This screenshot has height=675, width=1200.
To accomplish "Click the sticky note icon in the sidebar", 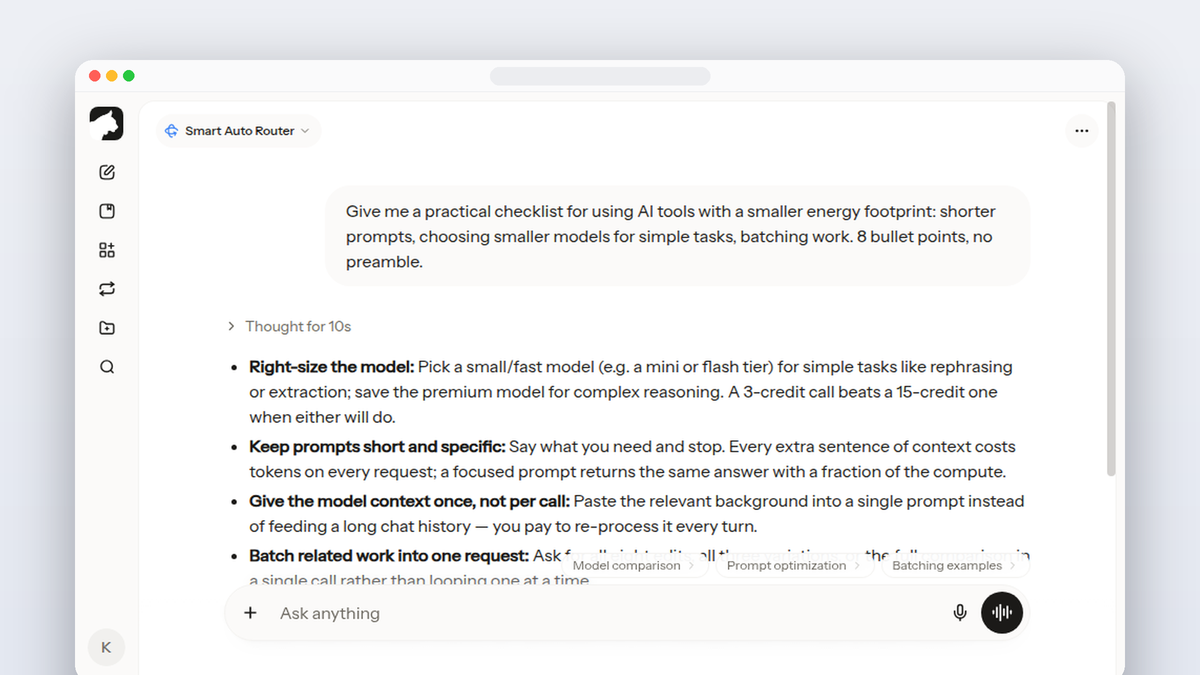I will pos(107,211).
